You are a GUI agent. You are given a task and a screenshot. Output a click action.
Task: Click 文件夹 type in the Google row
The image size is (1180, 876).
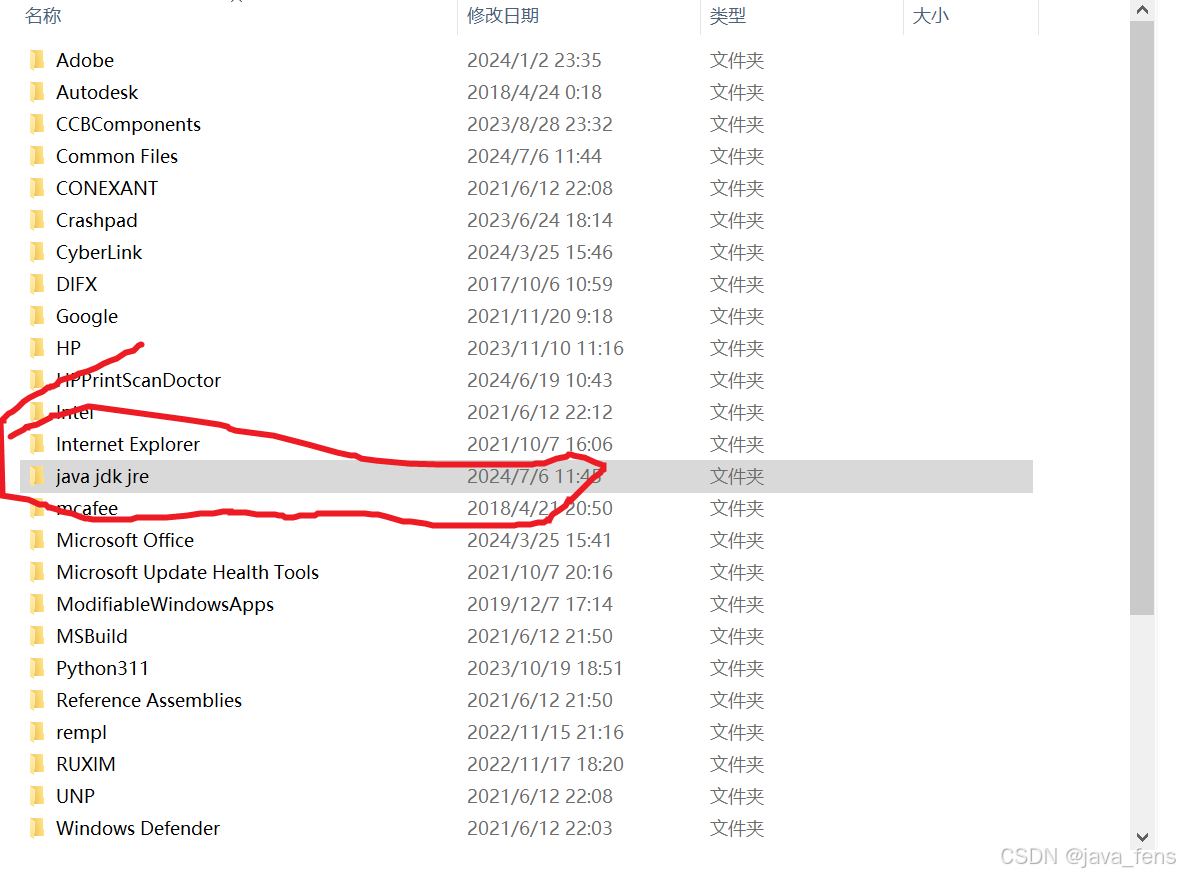(x=737, y=316)
